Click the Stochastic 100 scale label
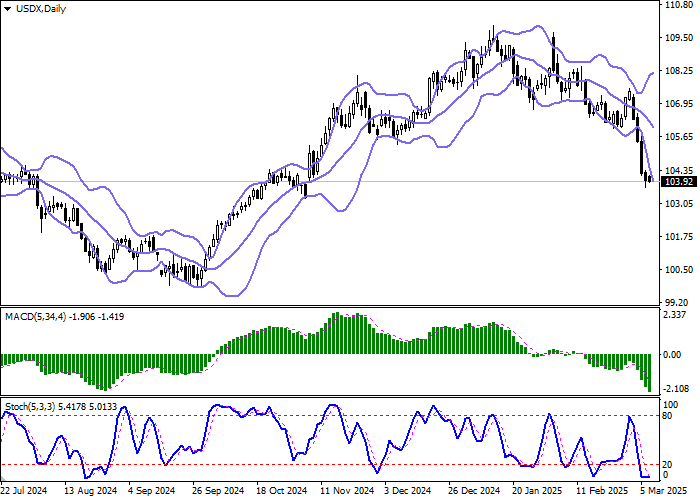This screenshot has height=500, width=700. 672,403
